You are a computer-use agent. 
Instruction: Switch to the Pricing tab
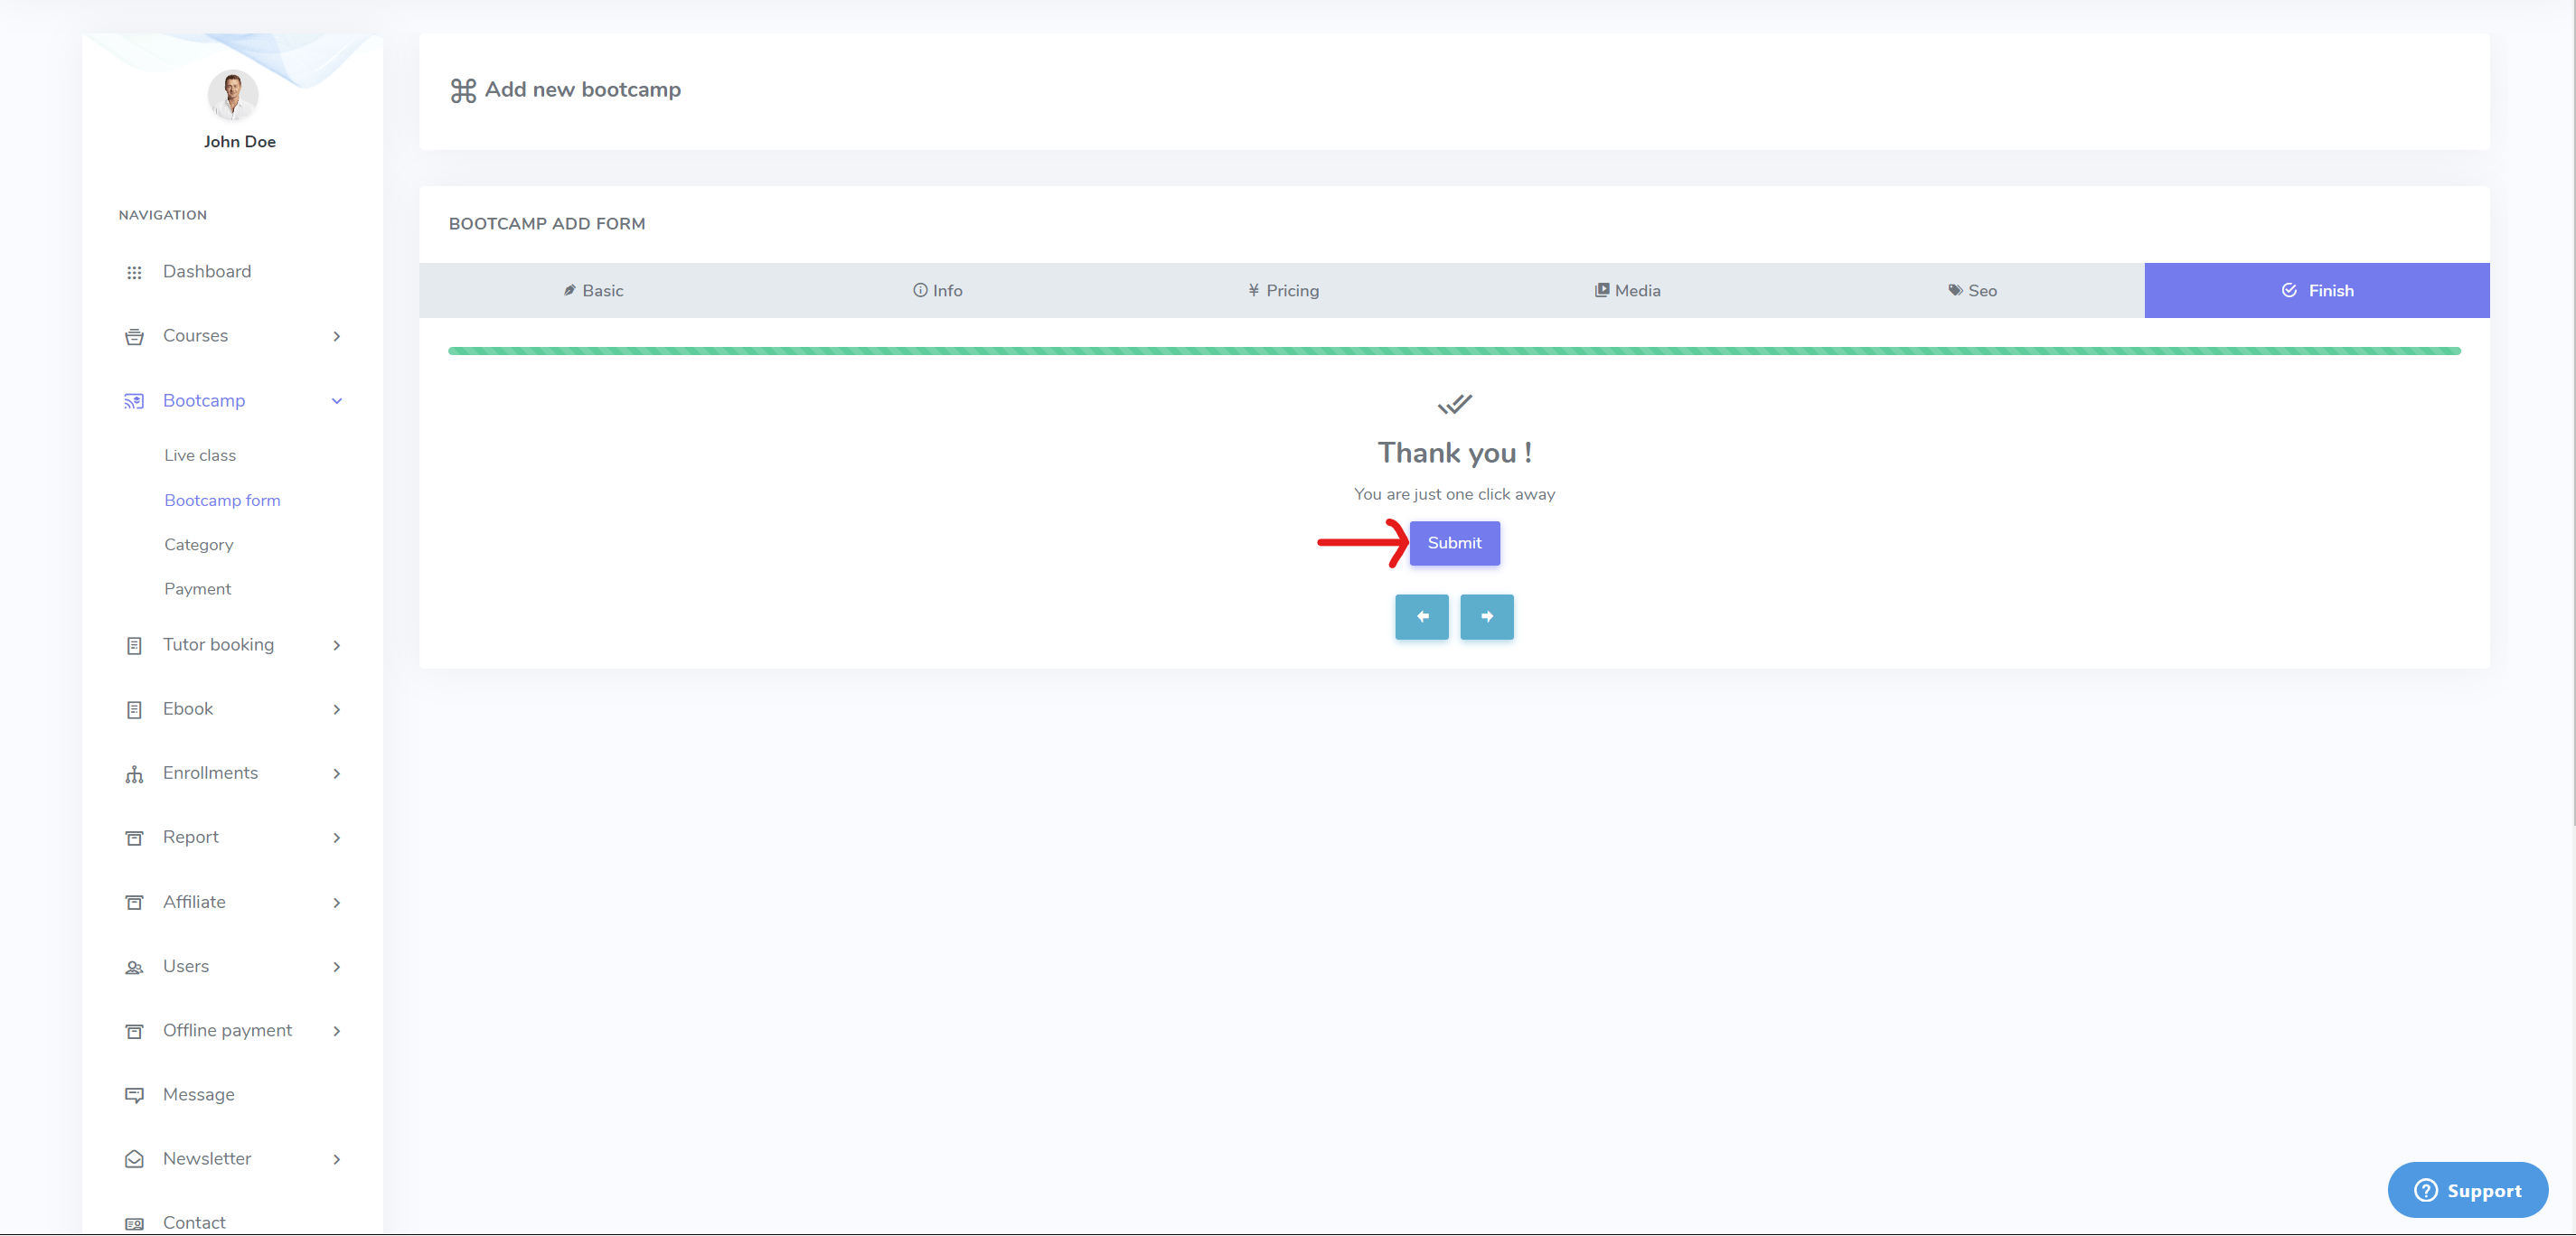(1283, 291)
